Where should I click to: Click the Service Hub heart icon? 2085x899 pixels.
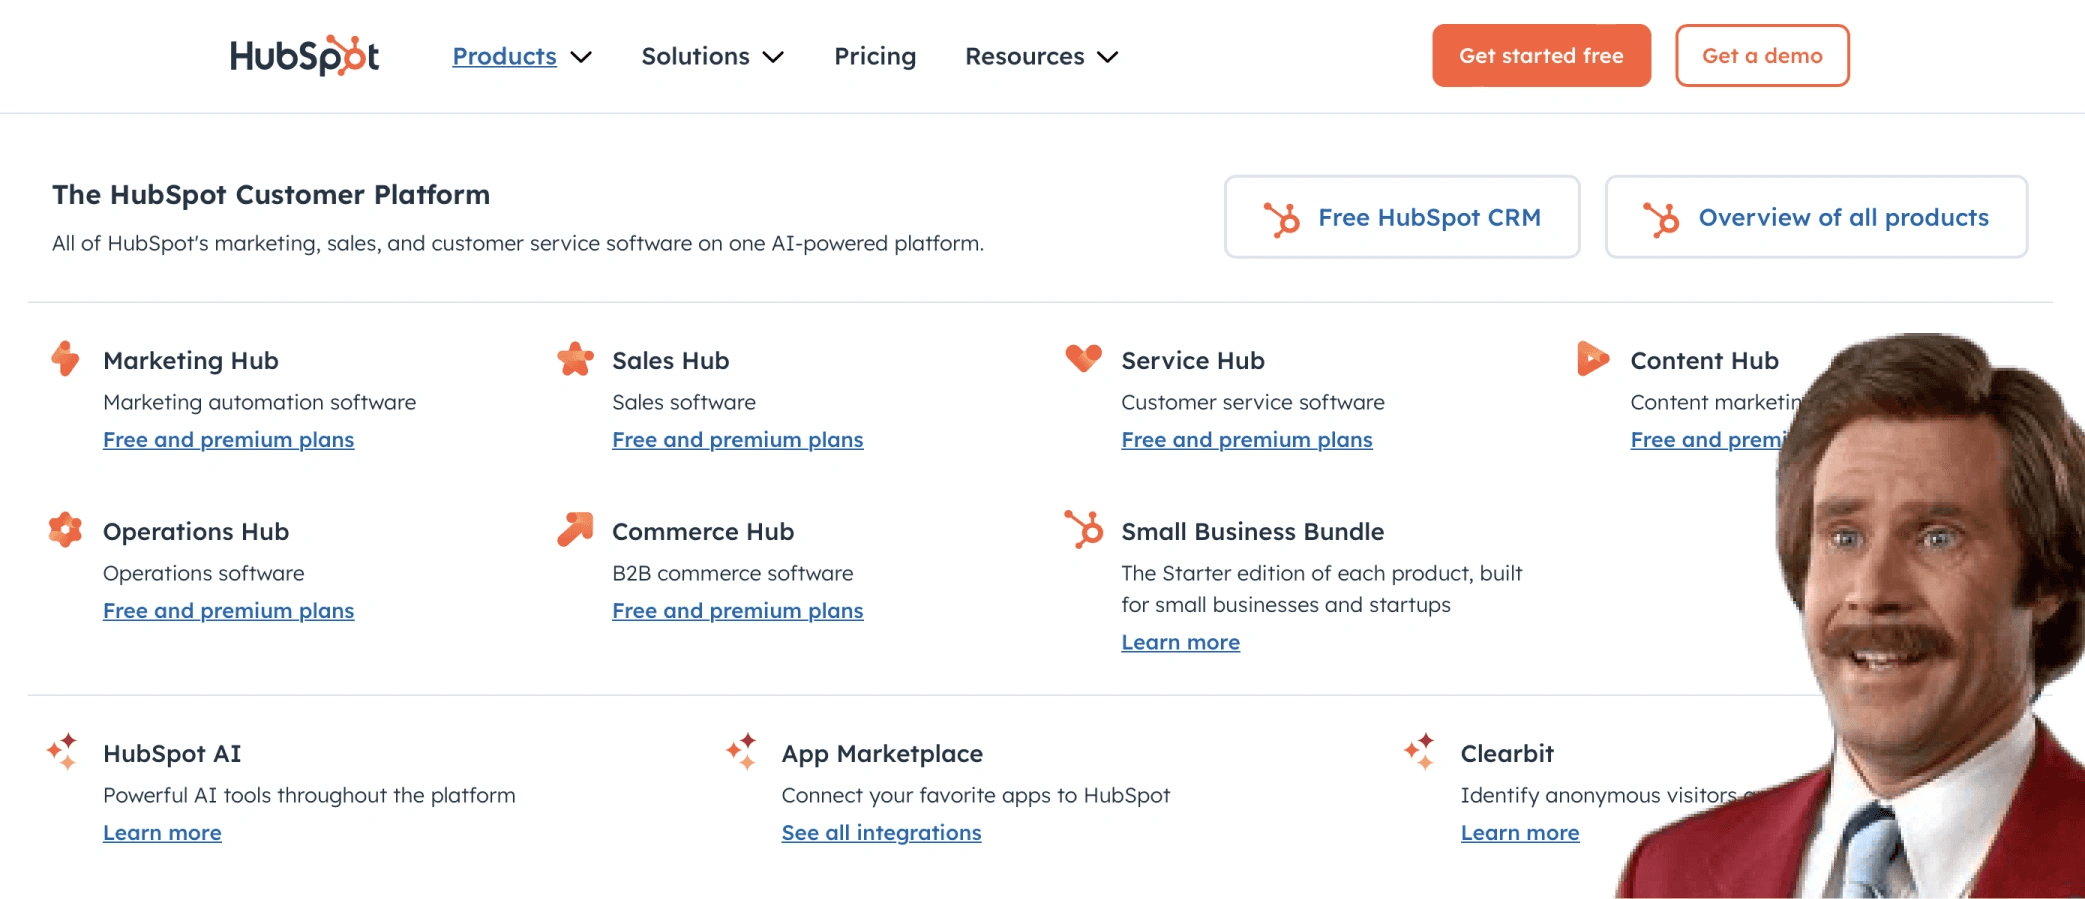tap(1083, 357)
